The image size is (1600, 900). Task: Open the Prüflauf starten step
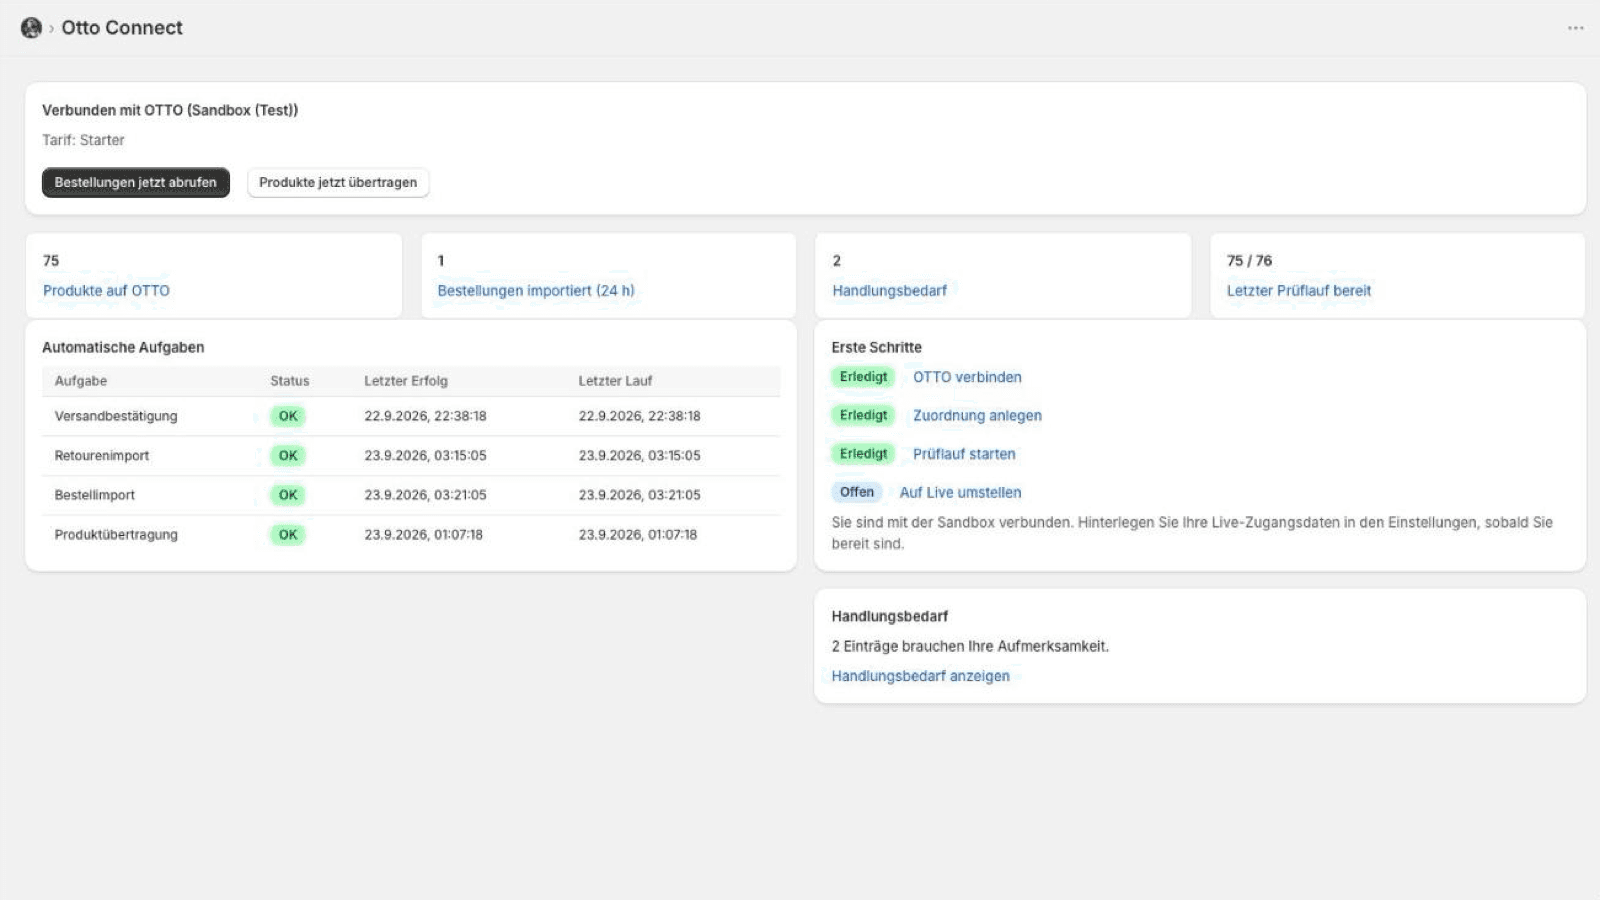[964, 454]
